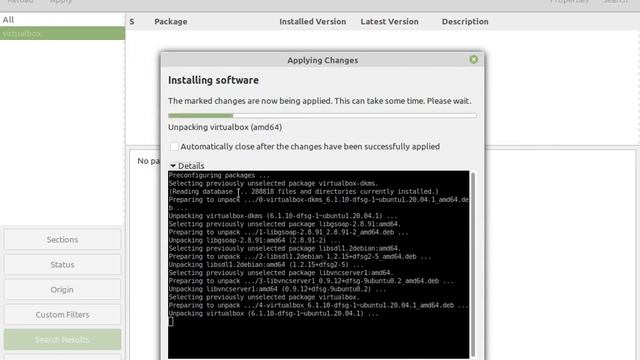Open the Origin filter
Viewport: 640px width, 360px height.
pyautogui.click(x=62, y=290)
